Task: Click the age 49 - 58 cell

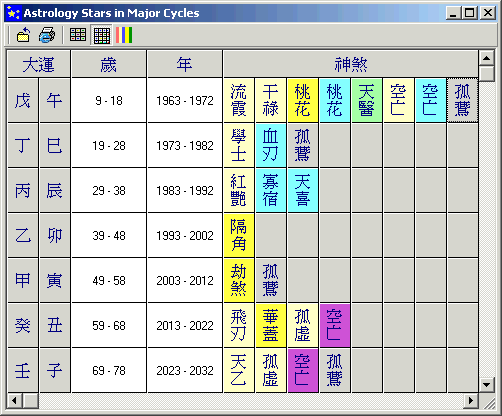Action: [109, 280]
